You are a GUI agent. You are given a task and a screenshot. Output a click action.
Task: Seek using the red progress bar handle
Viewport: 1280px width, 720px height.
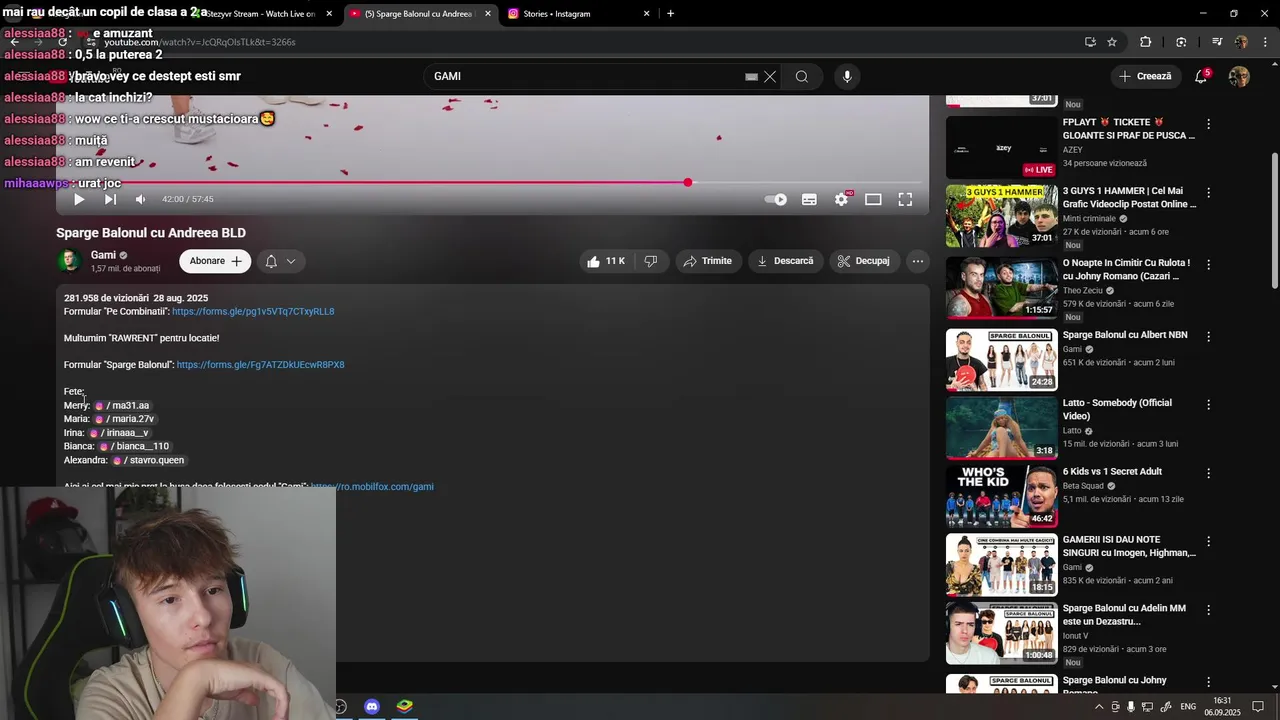point(688,182)
